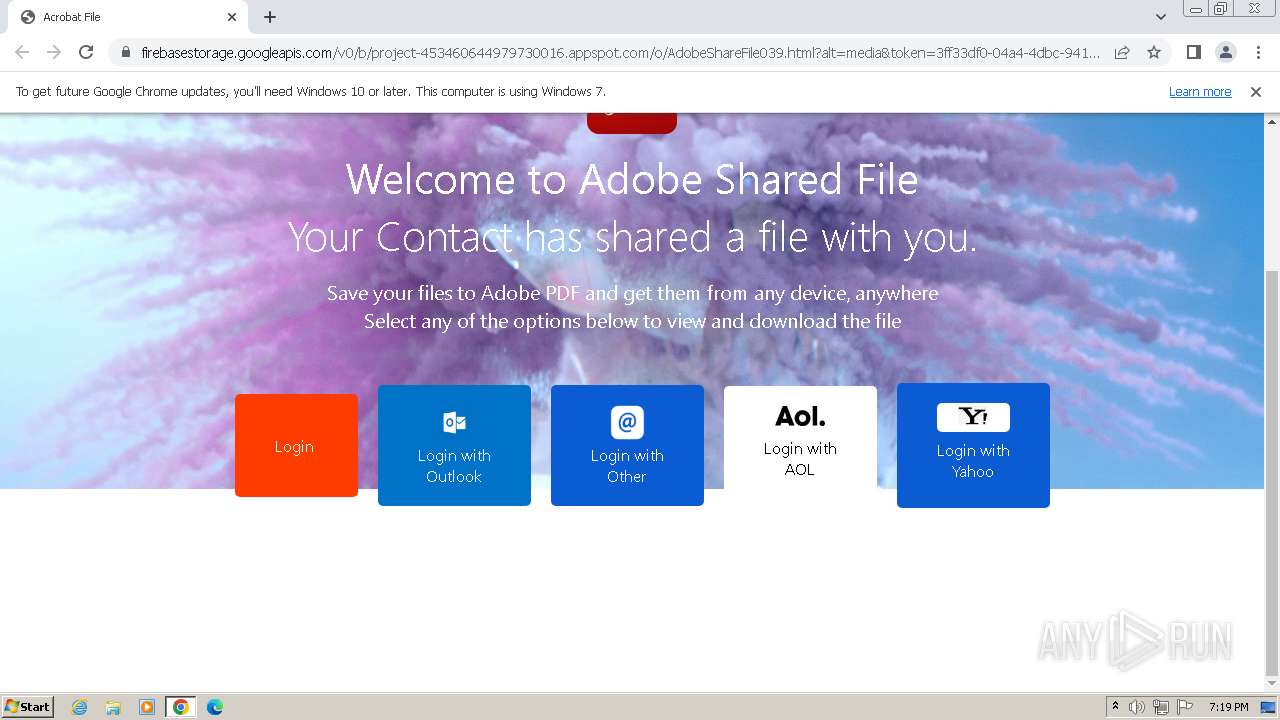Open File Explorer from taskbar
This screenshot has width=1280, height=720.
[113, 707]
